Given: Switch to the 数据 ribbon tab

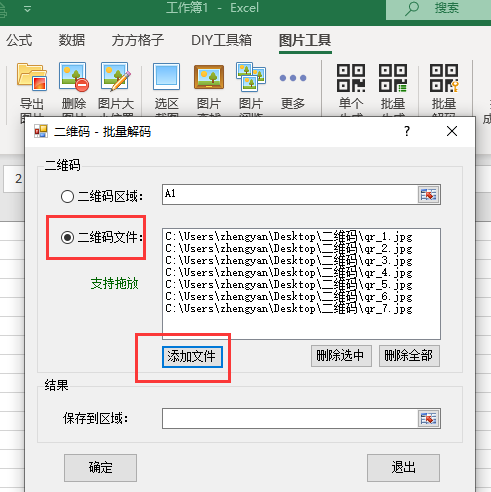Looking at the screenshot, I should pyautogui.click(x=72, y=41).
